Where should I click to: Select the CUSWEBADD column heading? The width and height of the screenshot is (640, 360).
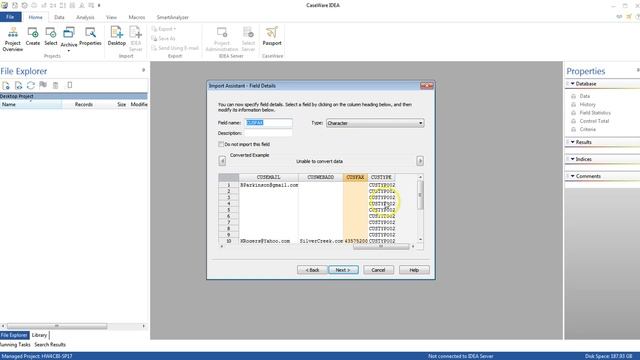(320, 177)
